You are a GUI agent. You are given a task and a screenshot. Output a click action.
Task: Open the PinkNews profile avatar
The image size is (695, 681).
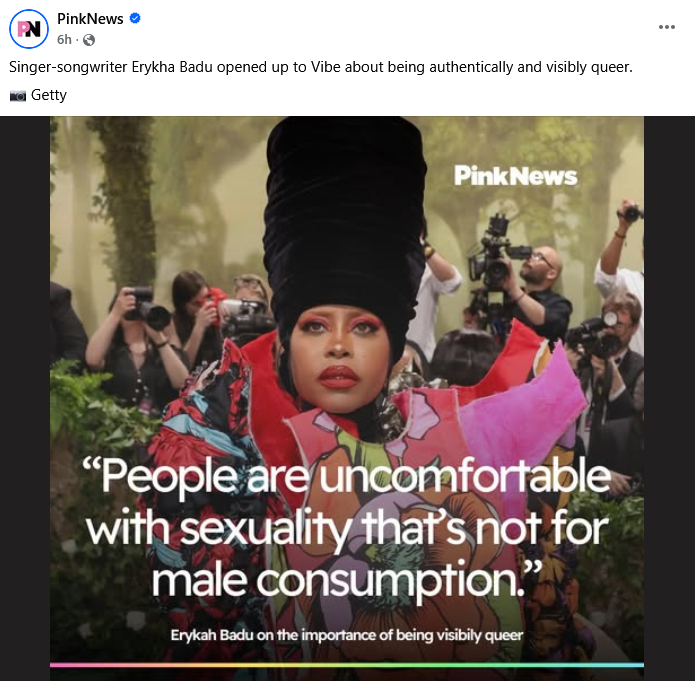pyautogui.click(x=29, y=29)
